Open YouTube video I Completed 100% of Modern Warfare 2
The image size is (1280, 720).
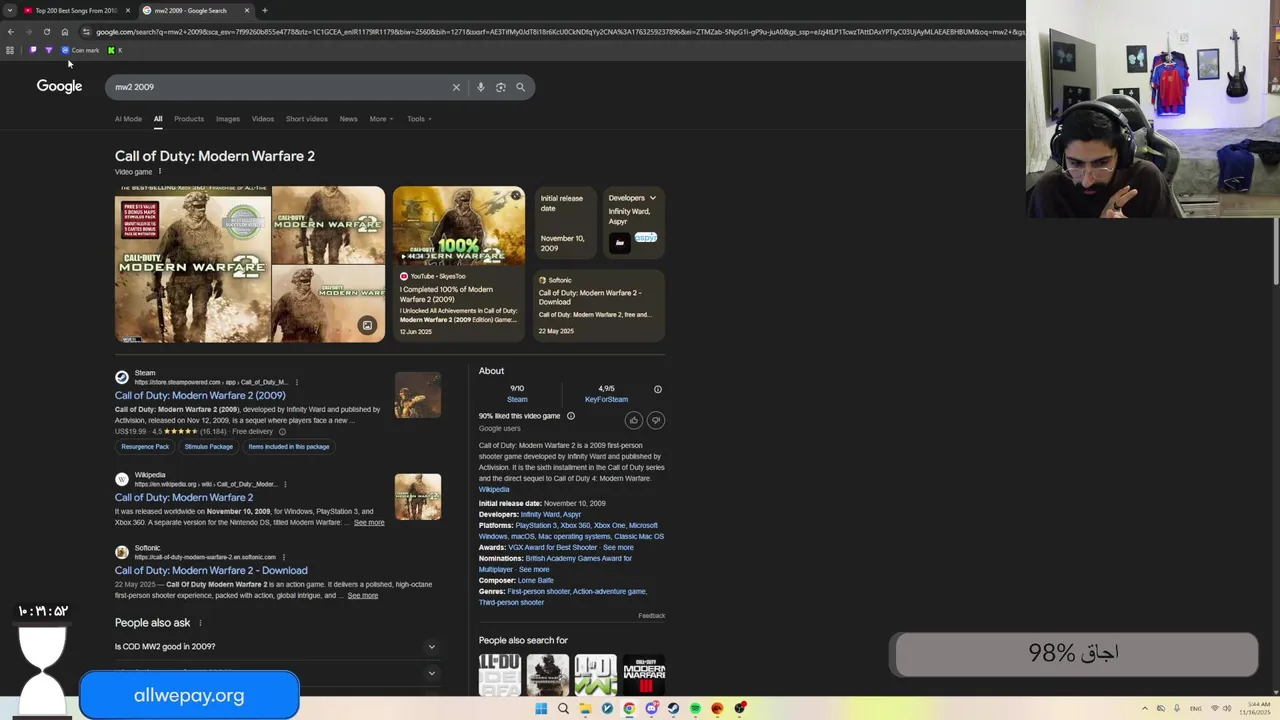click(x=458, y=264)
